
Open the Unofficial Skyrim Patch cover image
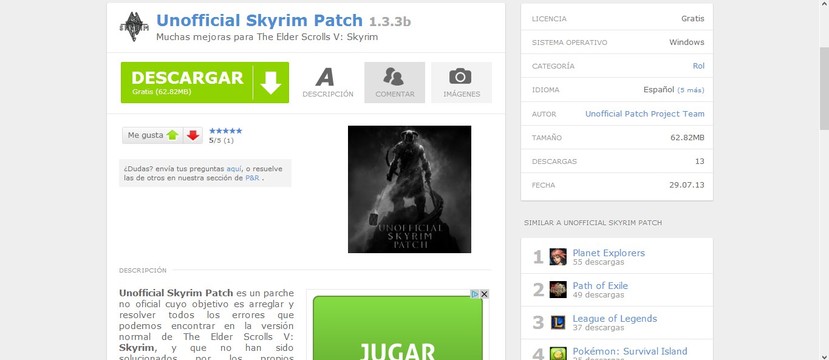(x=409, y=189)
